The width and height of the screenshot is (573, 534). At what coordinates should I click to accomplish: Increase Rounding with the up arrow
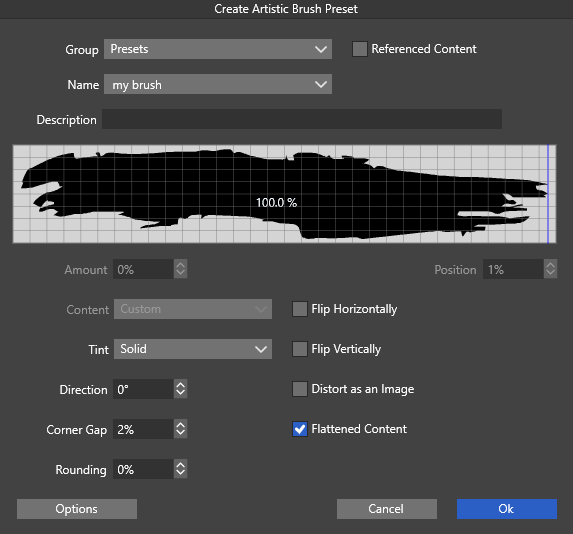coord(181,465)
